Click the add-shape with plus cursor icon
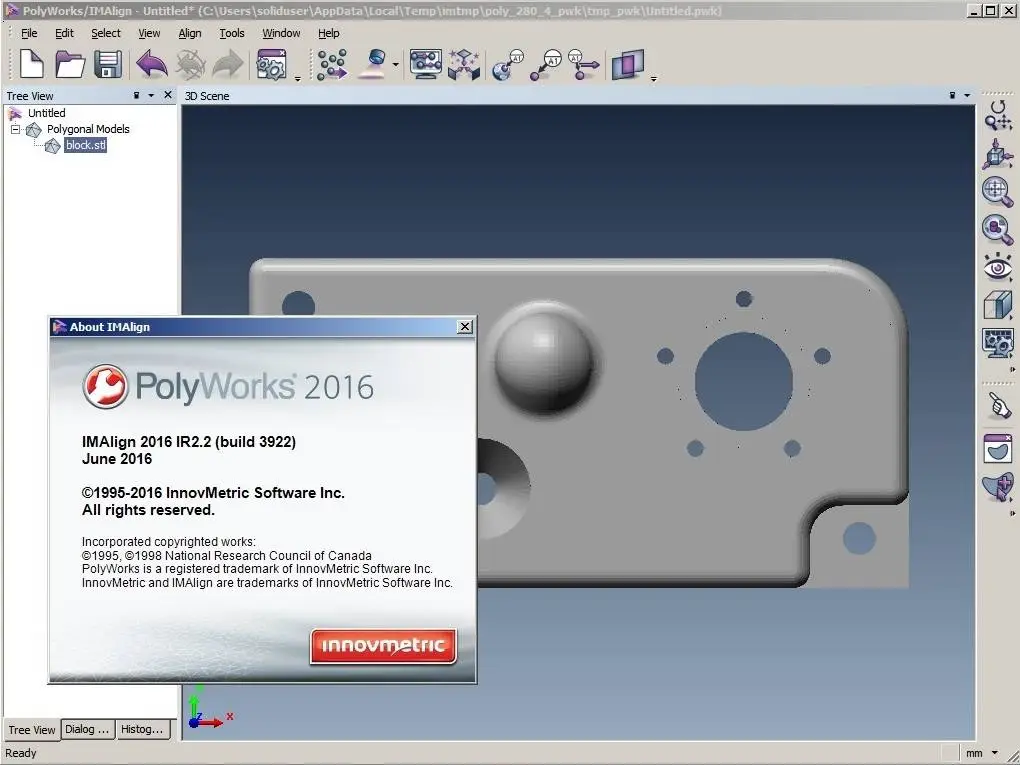Screen dimensions: 1020x765 click(x=998, y=487)
